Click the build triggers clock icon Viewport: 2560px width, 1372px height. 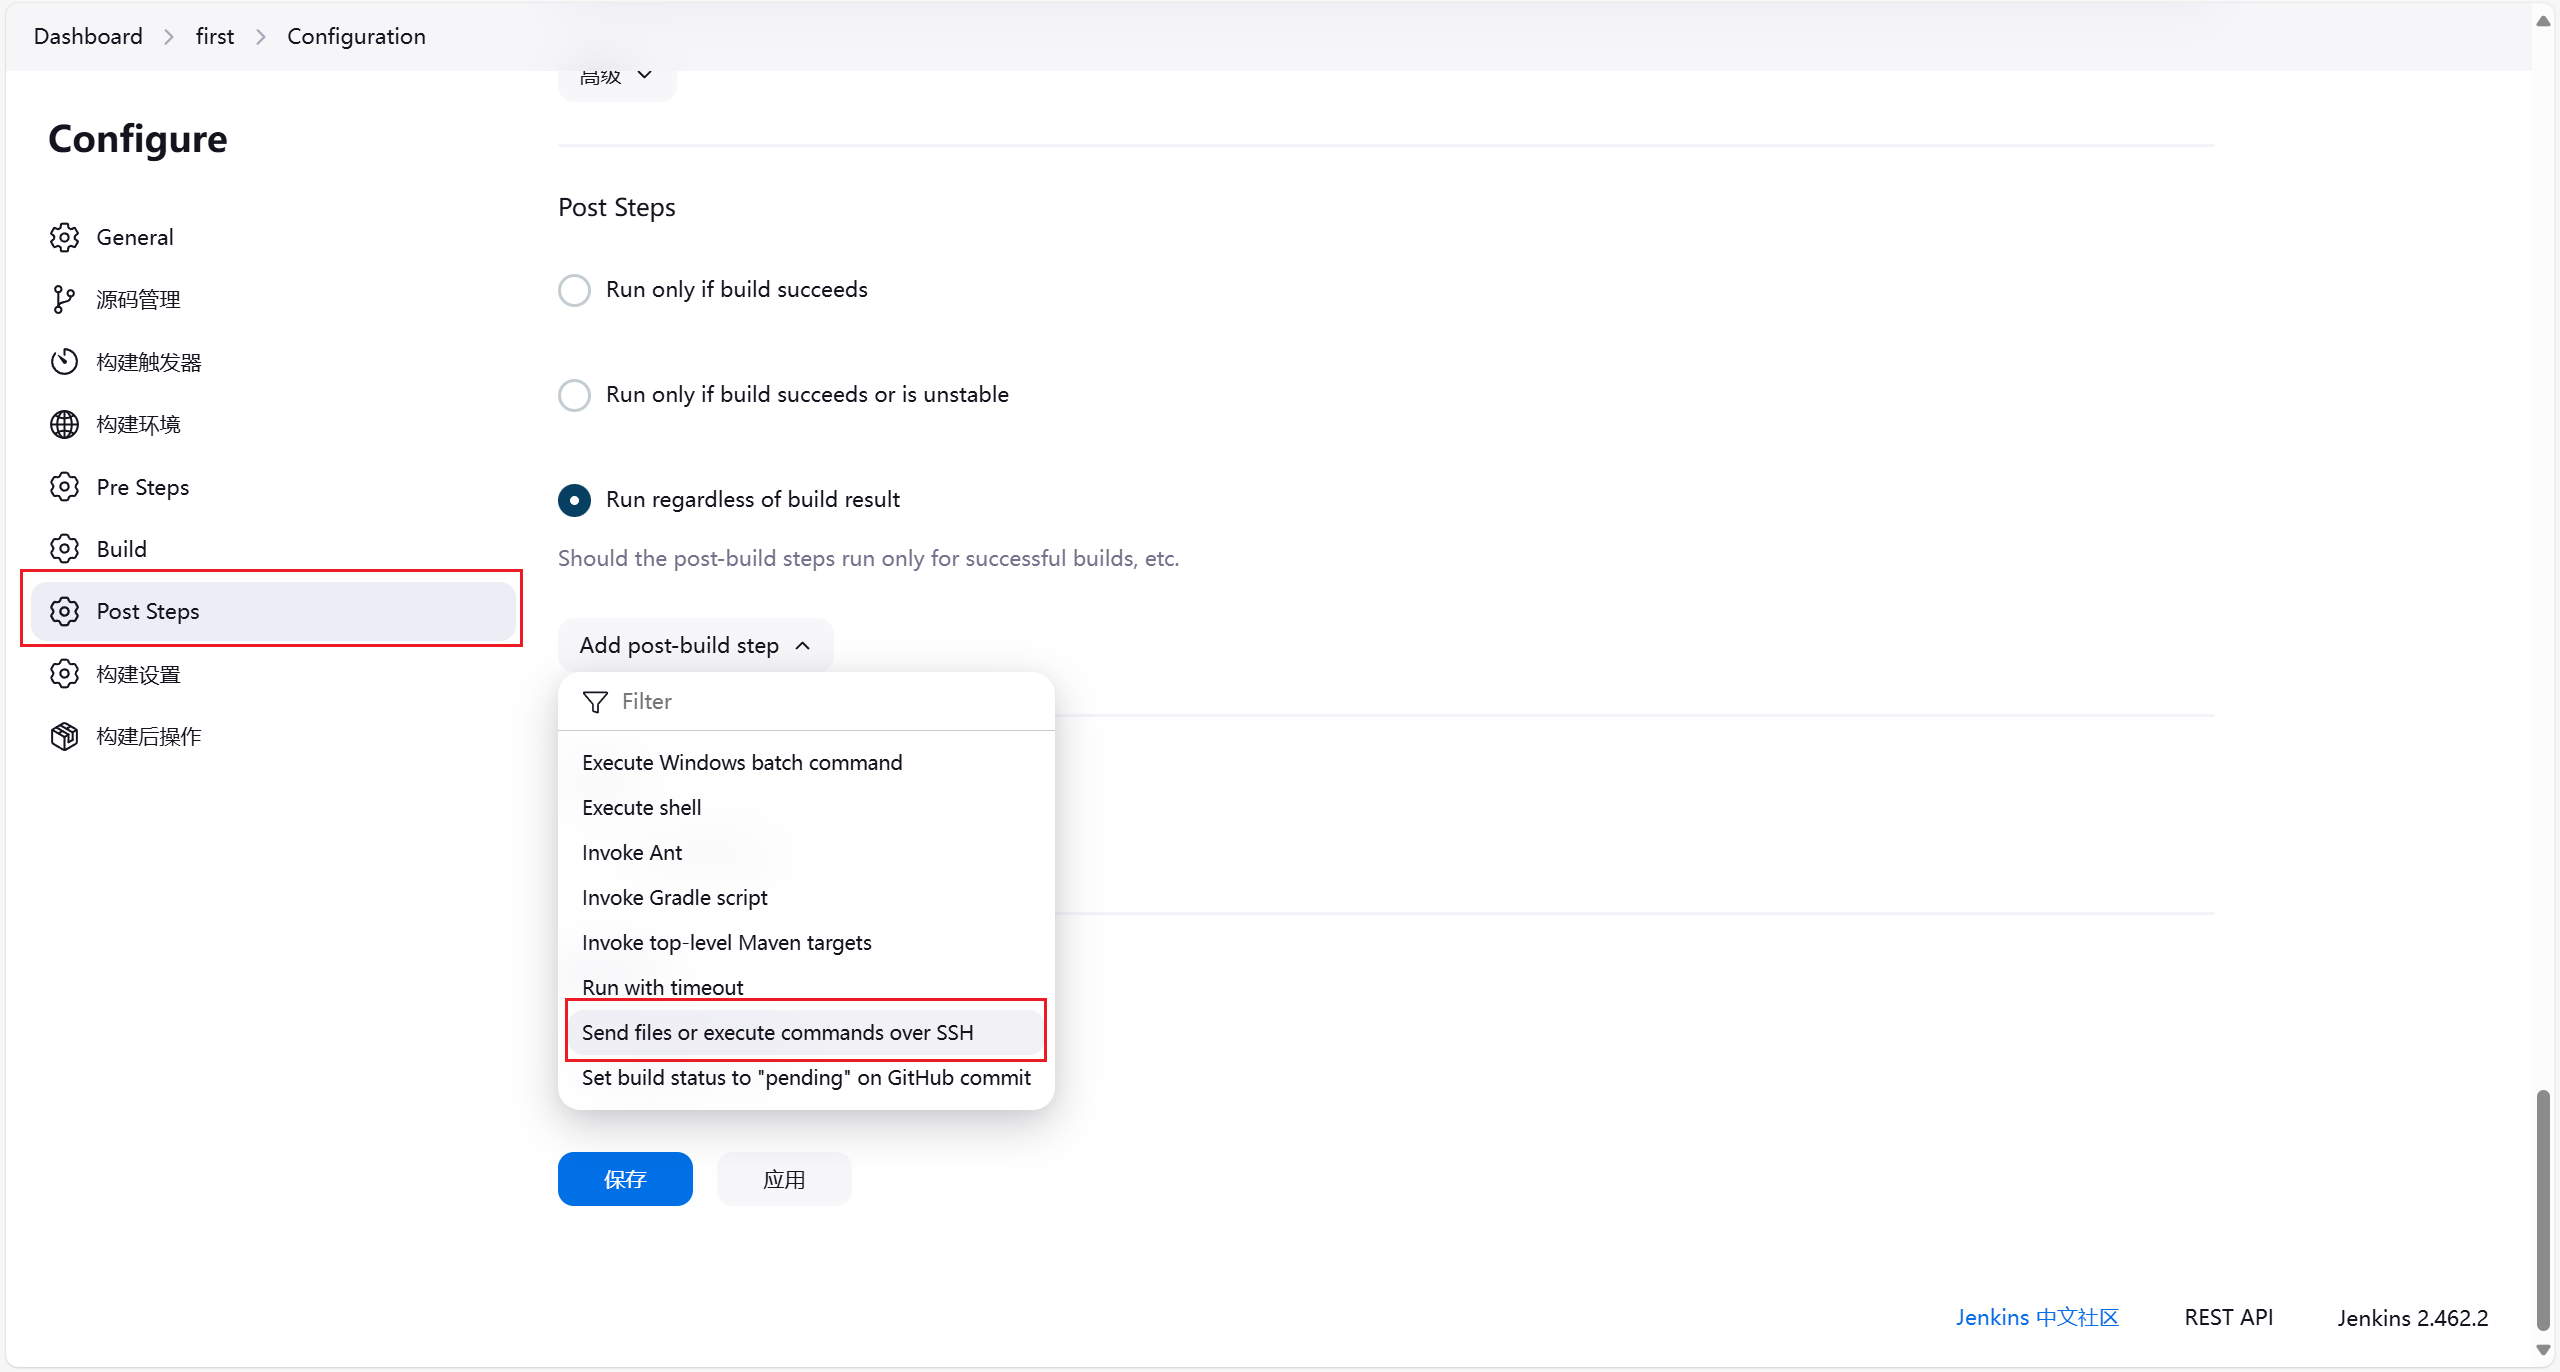(64, 362)
